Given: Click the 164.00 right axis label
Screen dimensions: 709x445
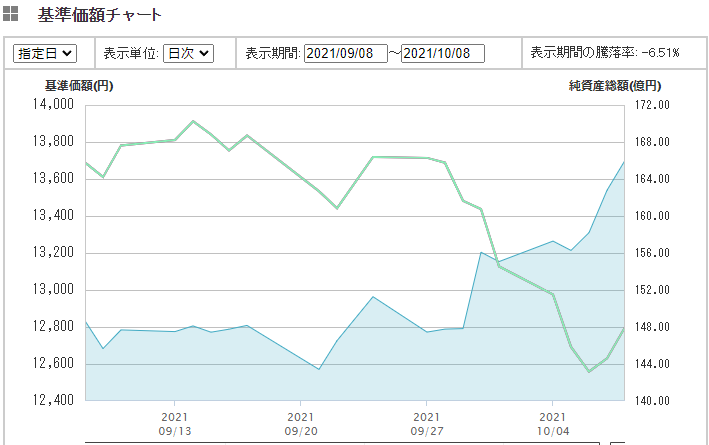Looking at the screenshot, I should [652, 179].
